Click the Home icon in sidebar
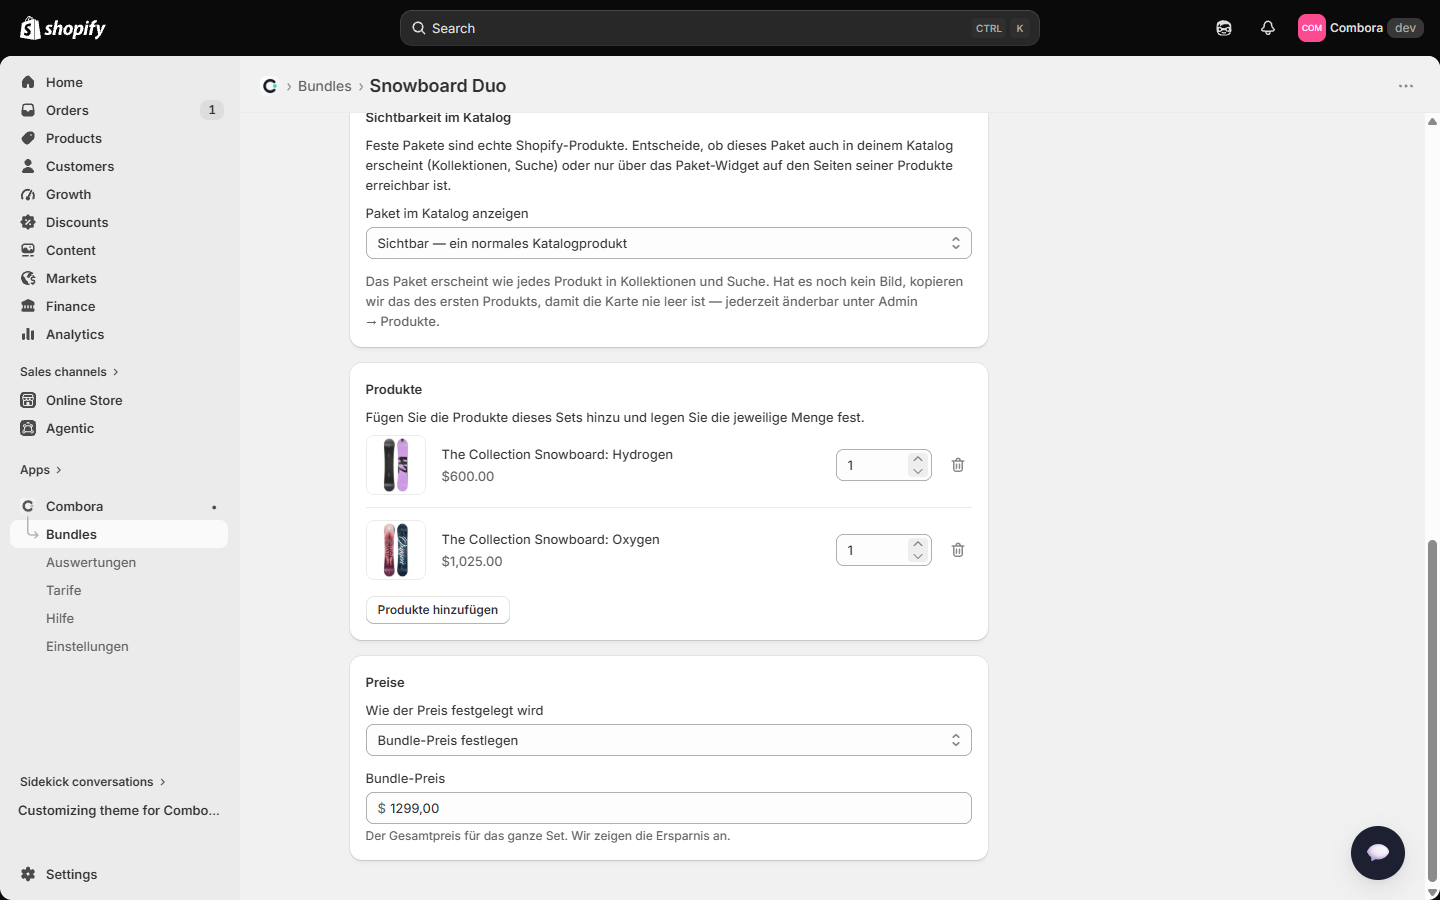The image size is (1440, 900). (28, 82)
